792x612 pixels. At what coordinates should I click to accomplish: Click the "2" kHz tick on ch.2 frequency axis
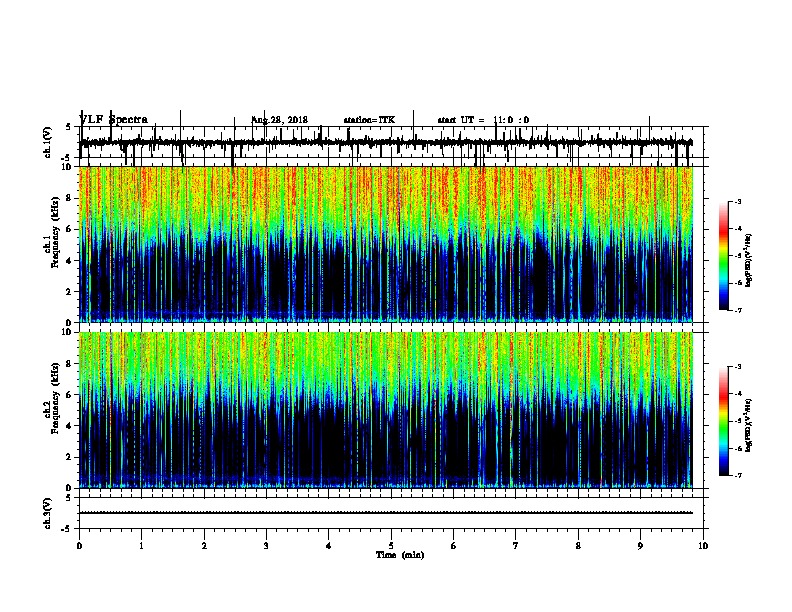70,457
